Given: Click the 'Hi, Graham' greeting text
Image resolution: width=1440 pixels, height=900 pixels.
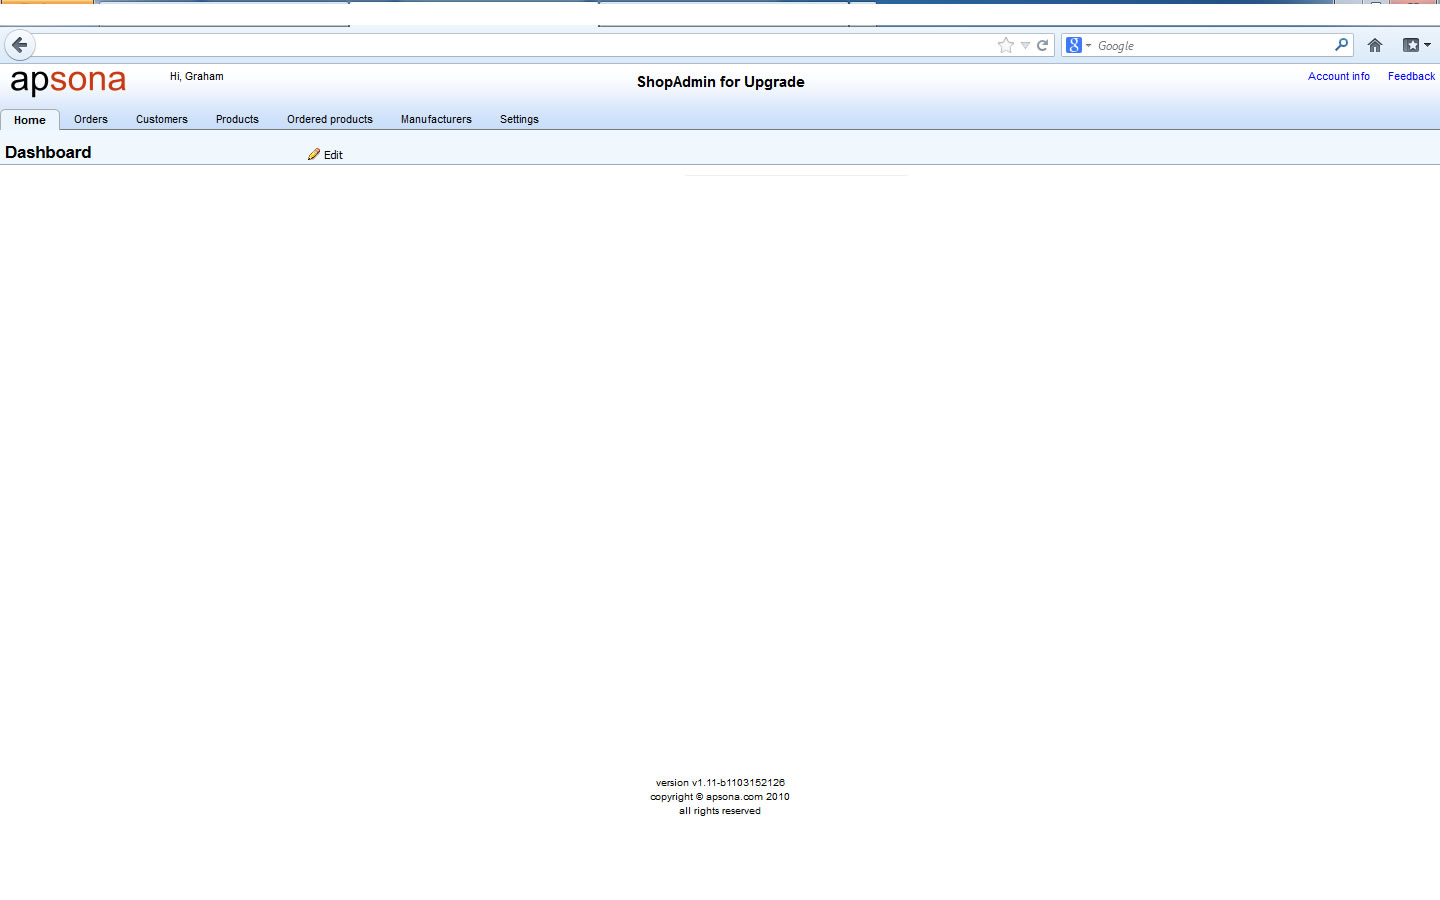Looking at the screenshot, I should point(197,76).
